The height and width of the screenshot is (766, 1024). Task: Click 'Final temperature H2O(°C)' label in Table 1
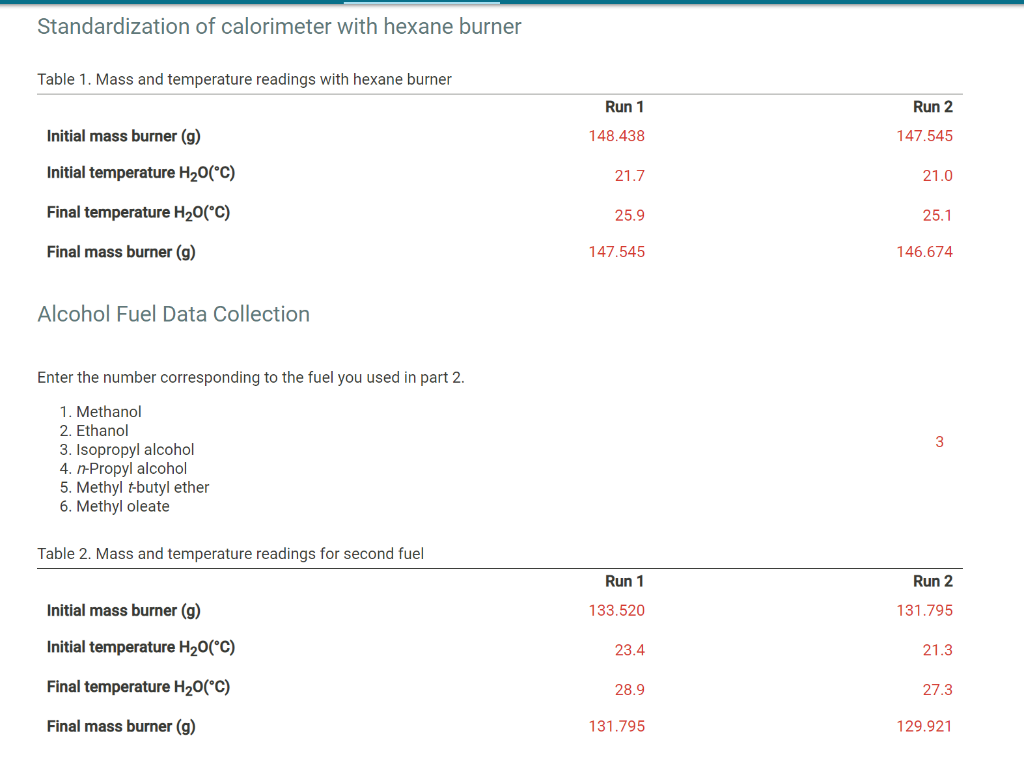tap(138, 214)
